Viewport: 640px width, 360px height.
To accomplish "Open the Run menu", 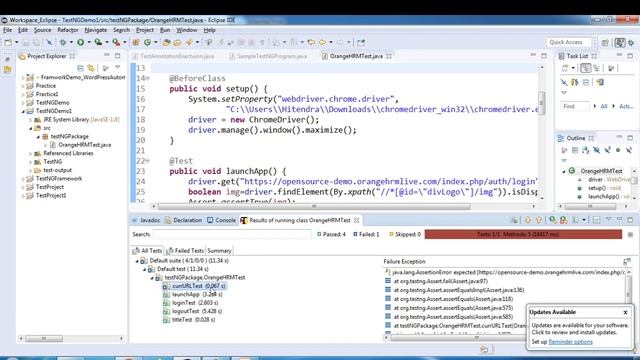I will tap(165, 30).
